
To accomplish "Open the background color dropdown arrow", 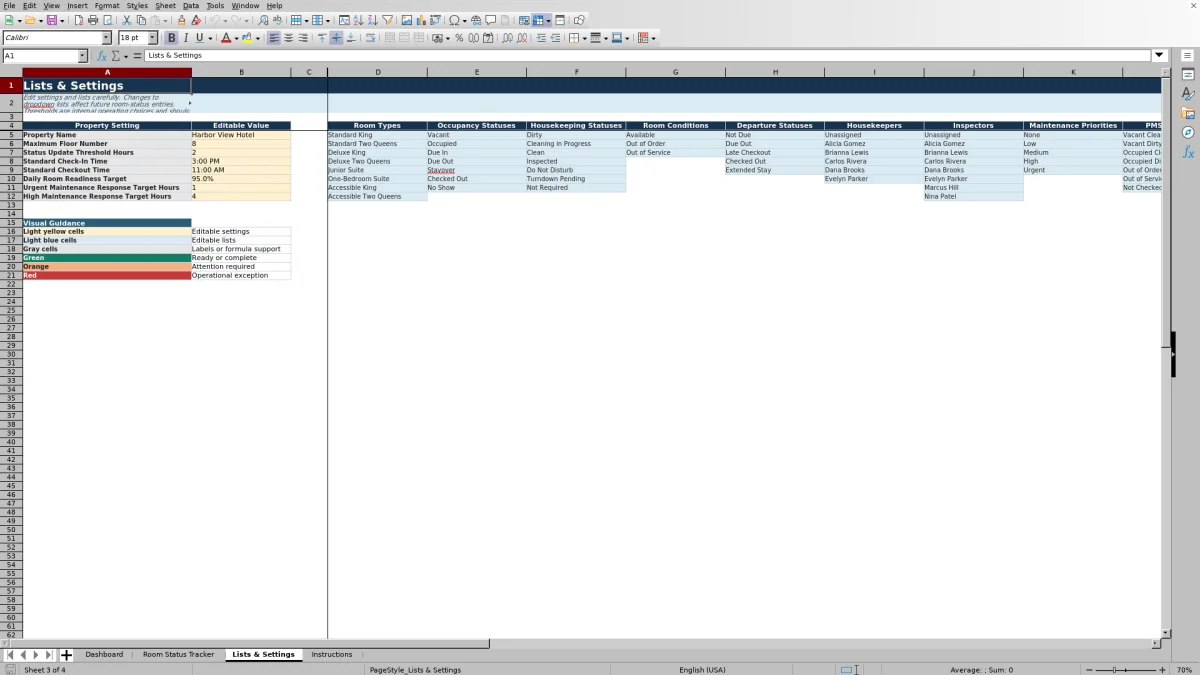I will coord(257,38).
